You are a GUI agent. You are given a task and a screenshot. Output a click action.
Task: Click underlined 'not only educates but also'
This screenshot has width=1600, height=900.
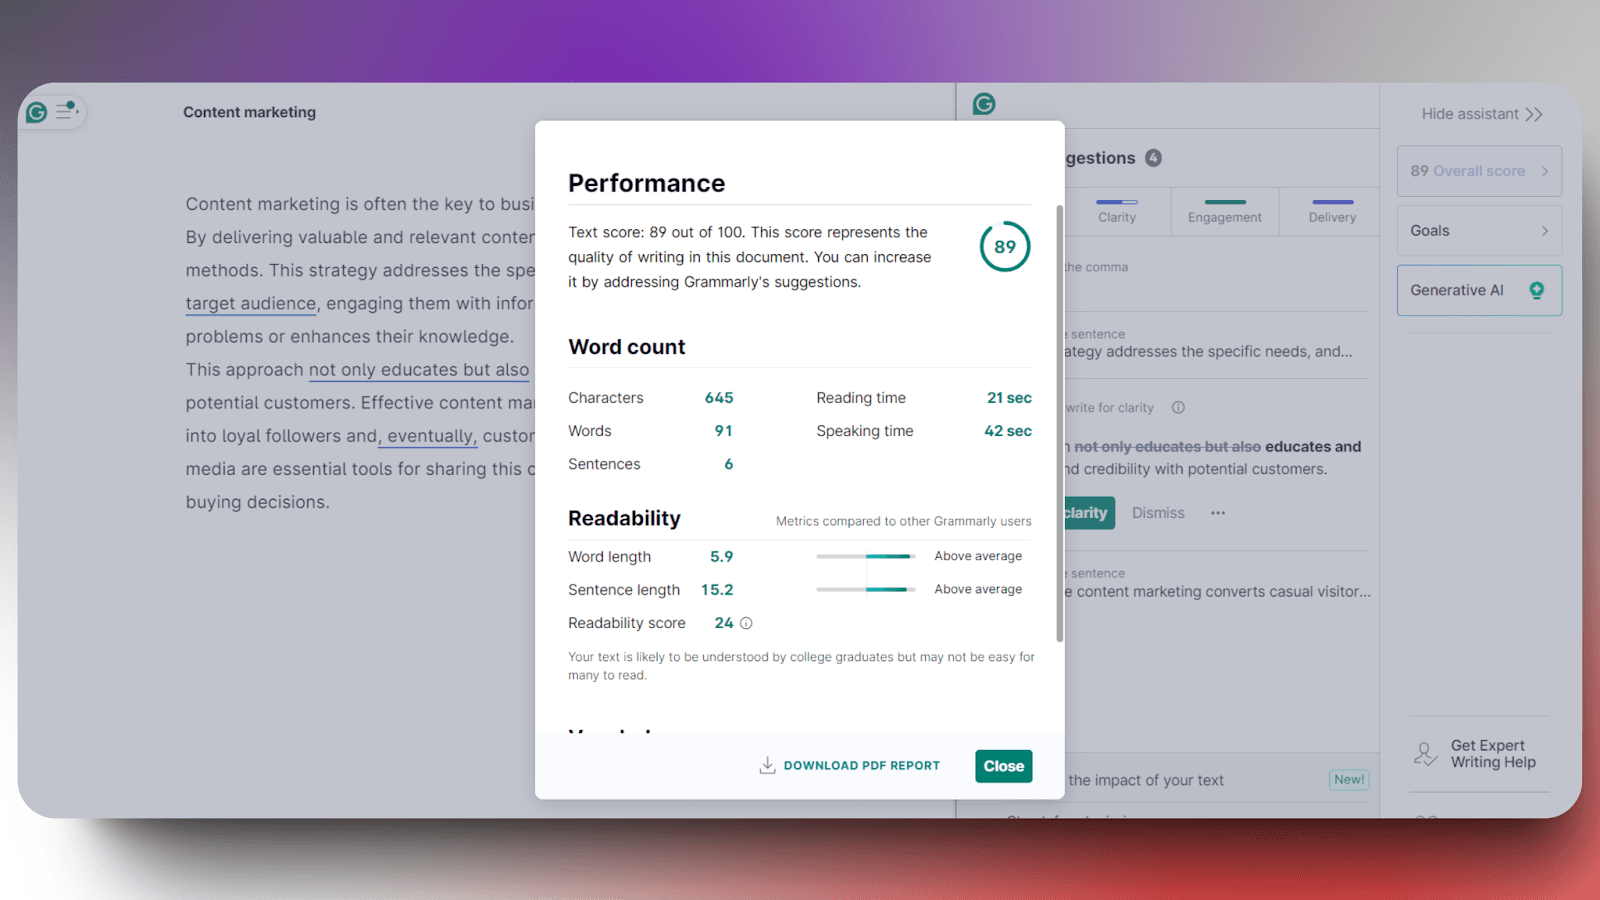419,370
